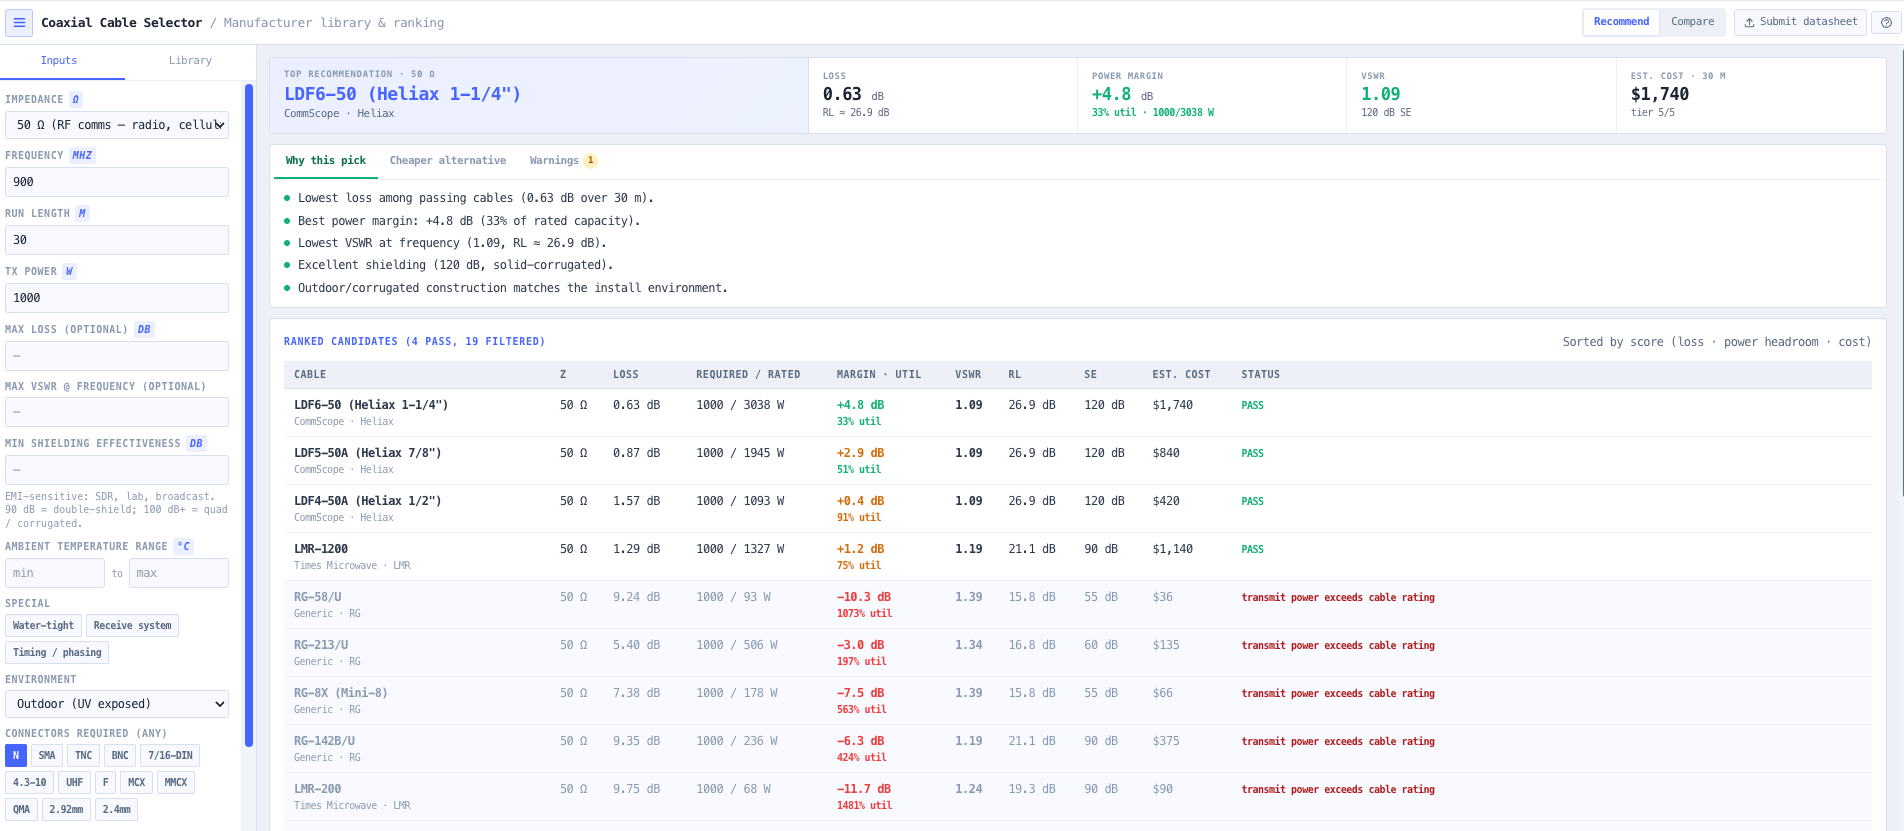Viewport: 1904px width, 831px height.
Task: Select the LDF6-50 (Heliax 1-1/4") table row
Action: (1078, 413)
